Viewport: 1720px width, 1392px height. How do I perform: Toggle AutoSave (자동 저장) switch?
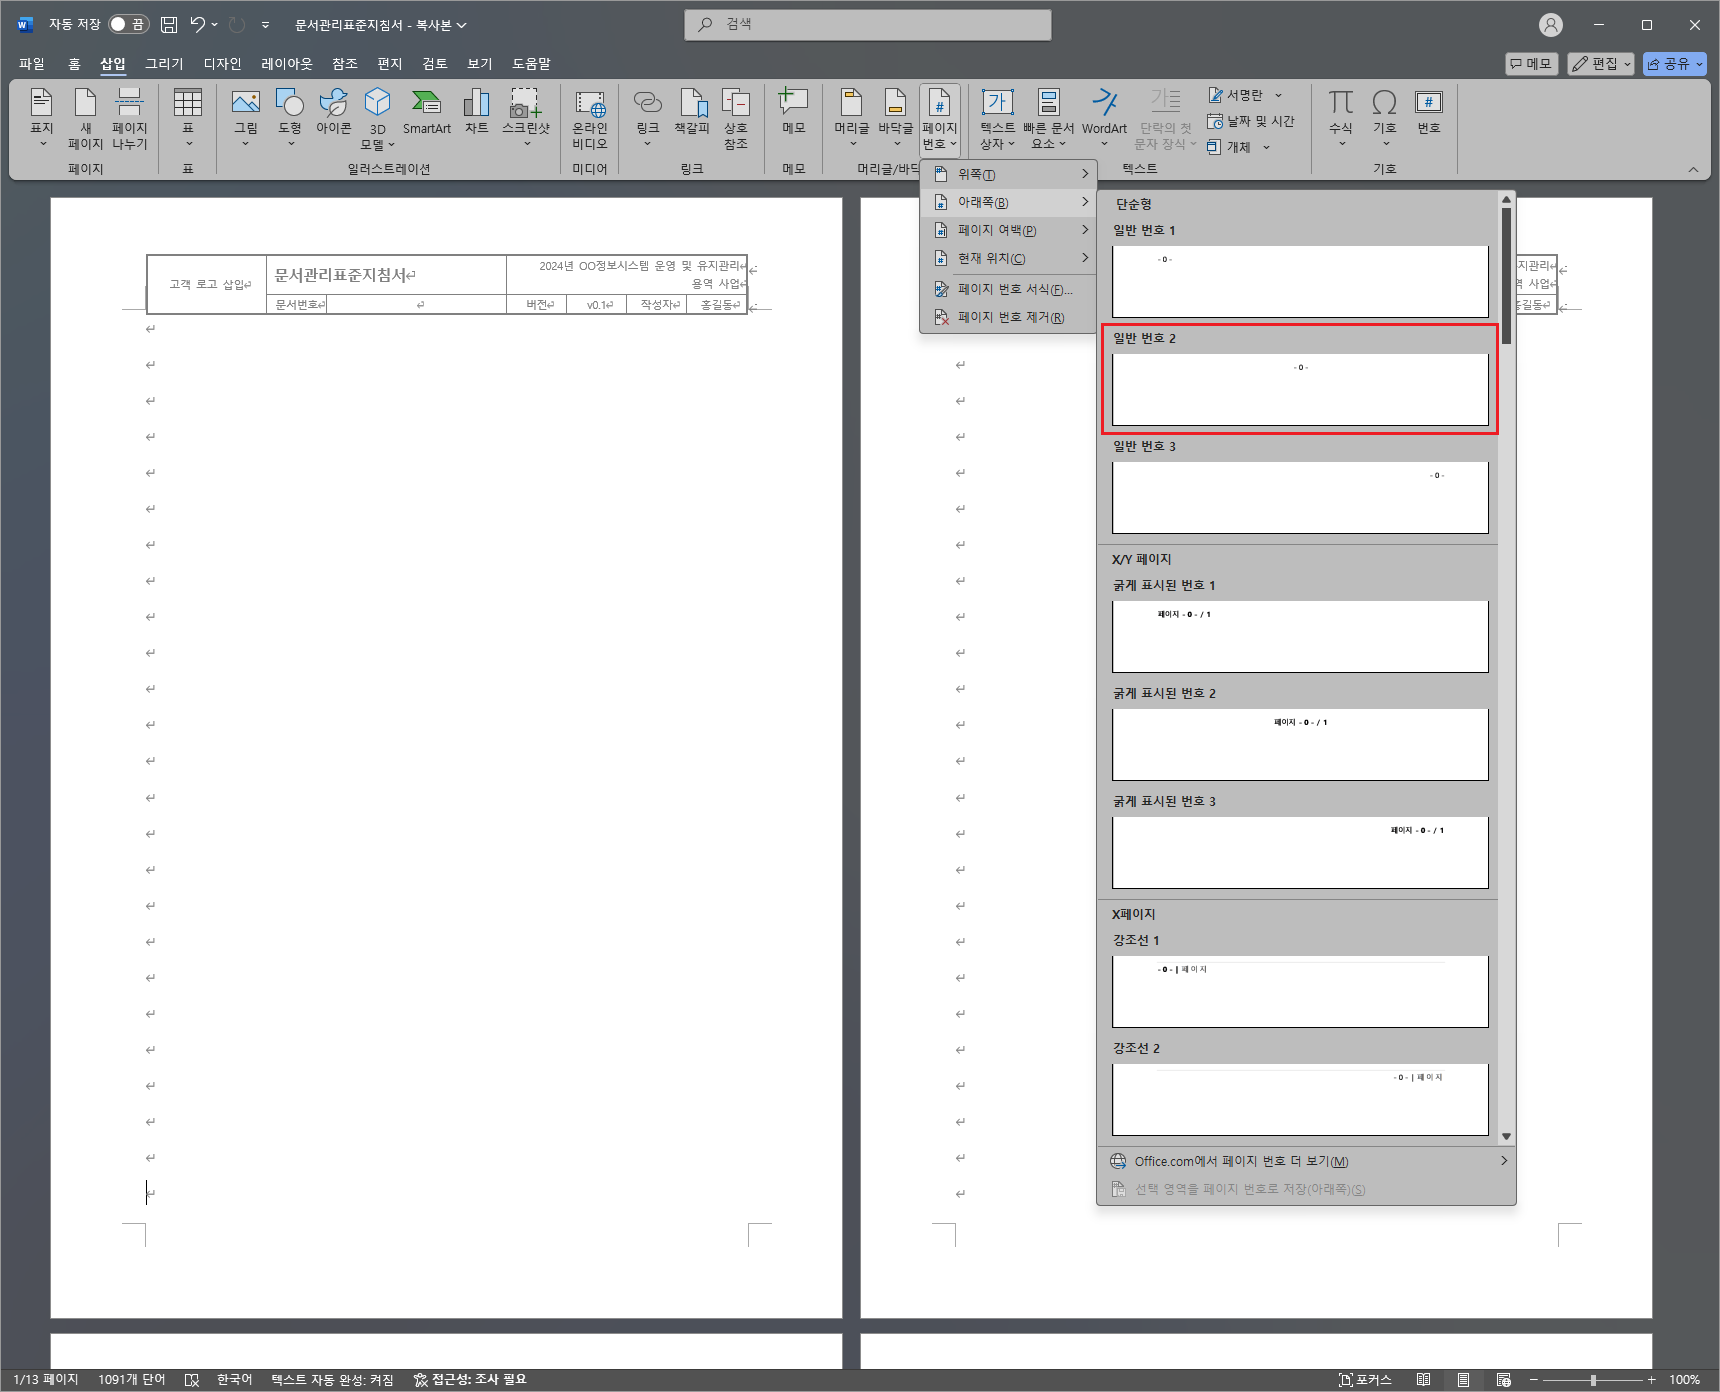128,24
